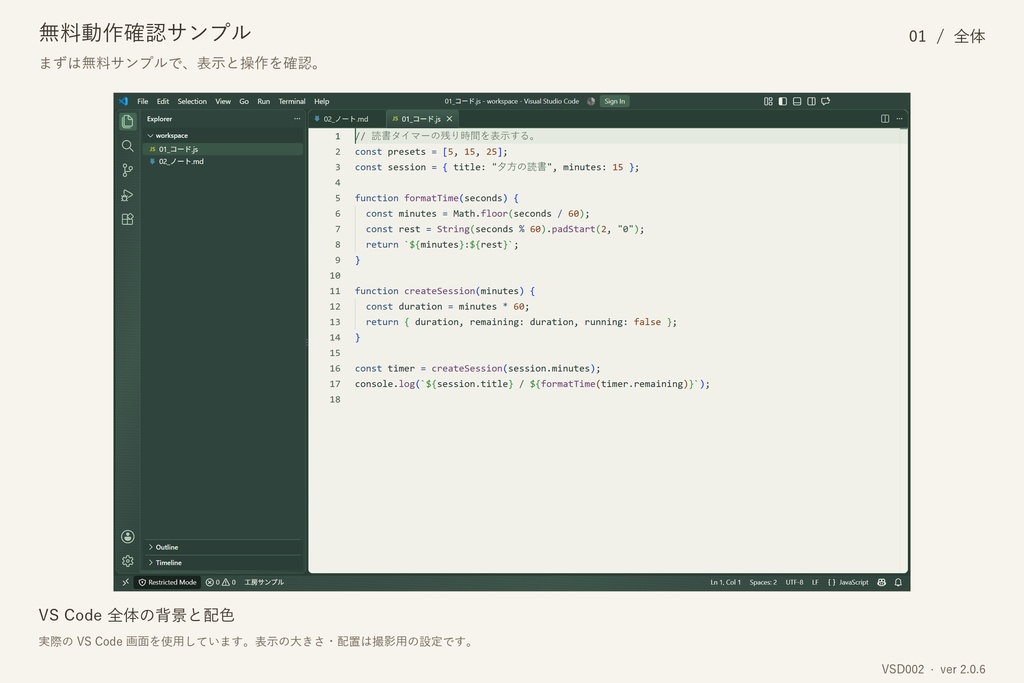Open the Go menu
The image size is (1024, 683).
click(x=244, y=101)
